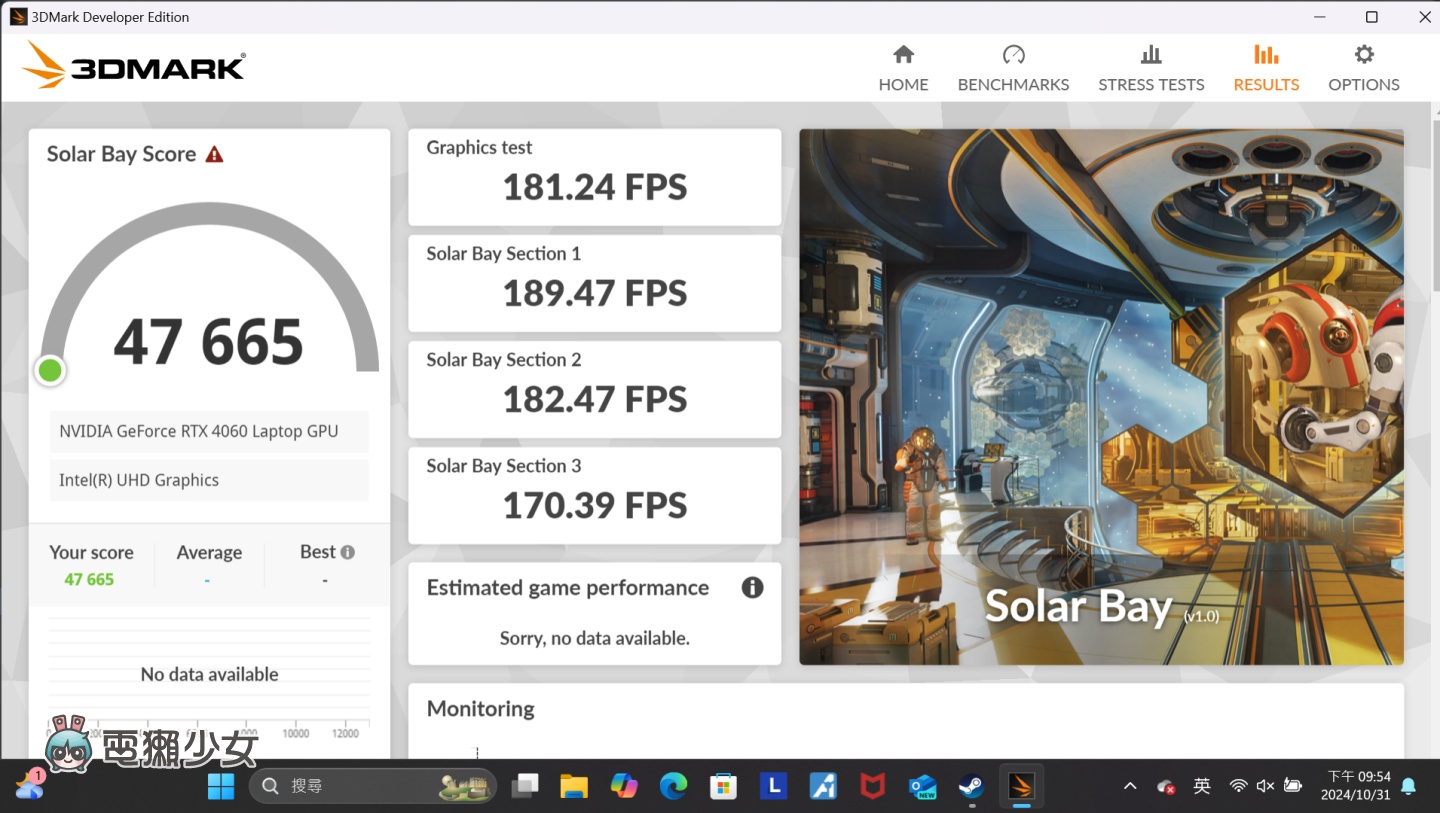Maximize the 3DMark window
The width and height of the screenshot is (1440, 813).
click(x=1372, y=17)
